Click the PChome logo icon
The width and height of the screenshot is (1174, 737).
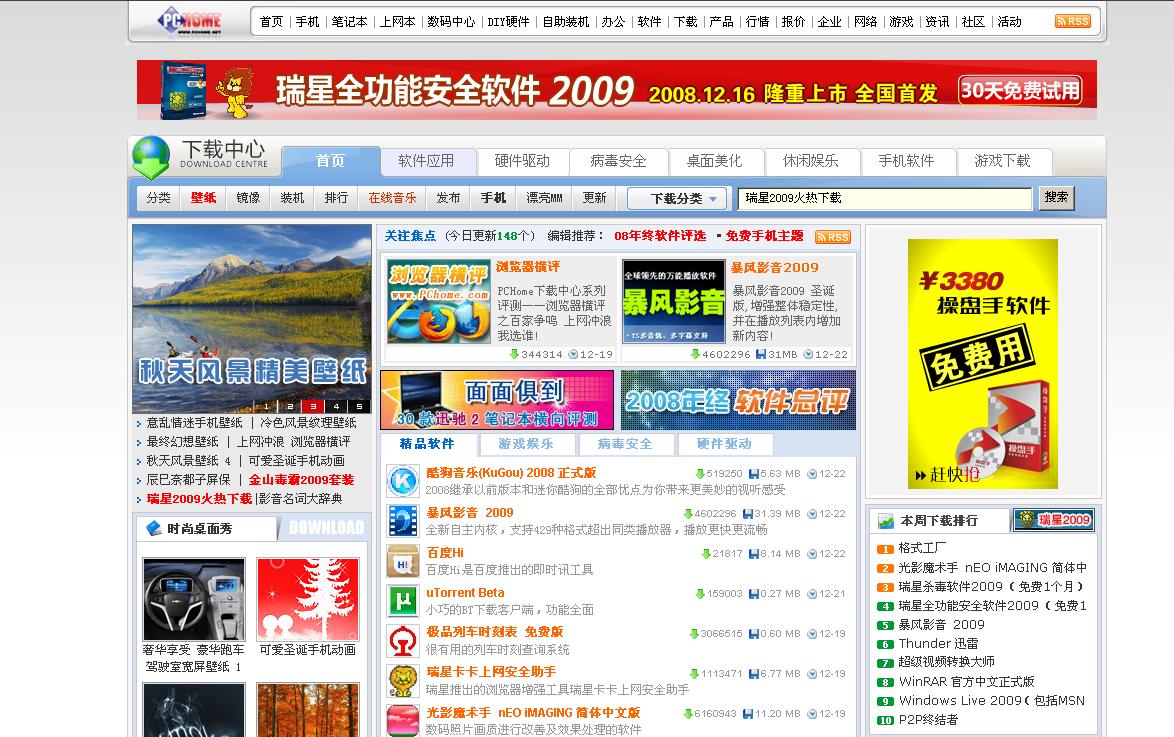(x=189, y=21)
